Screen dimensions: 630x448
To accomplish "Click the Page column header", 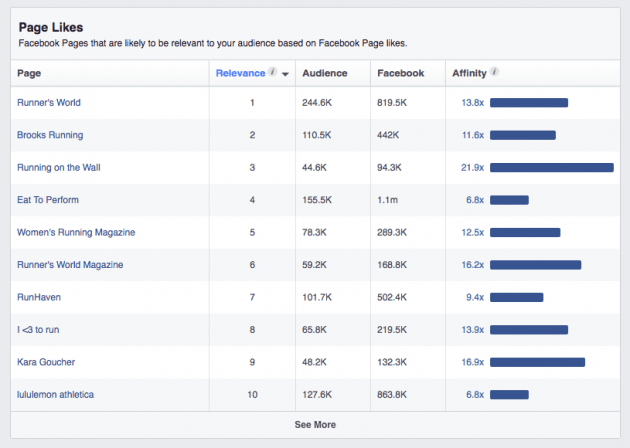I will pyautogui.click(x=29, y=73).
